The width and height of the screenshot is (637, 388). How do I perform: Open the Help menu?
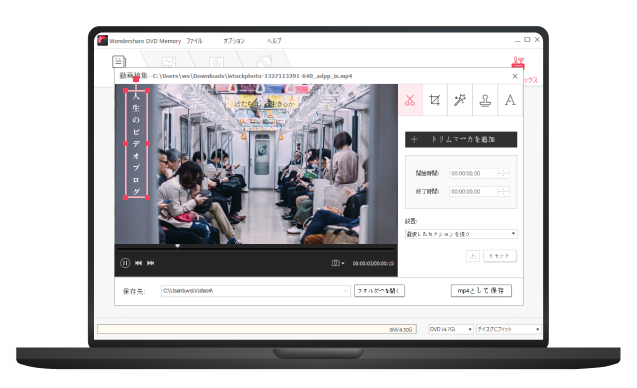pyautogui.click(x=274, y=41)
